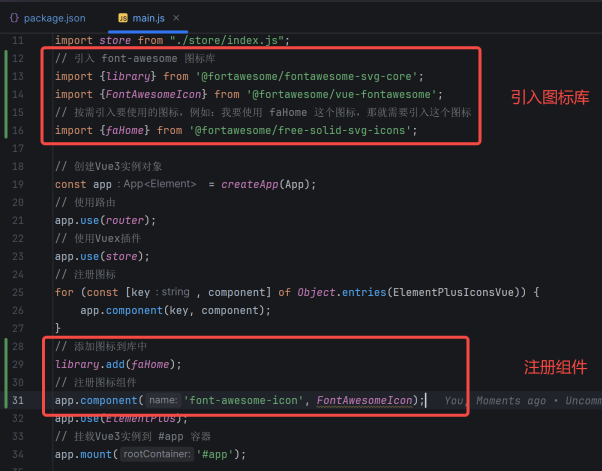Click 'ElementPlusIconsVue' in the for loop
Screen dimensions: 602x471
coord(453,292)
